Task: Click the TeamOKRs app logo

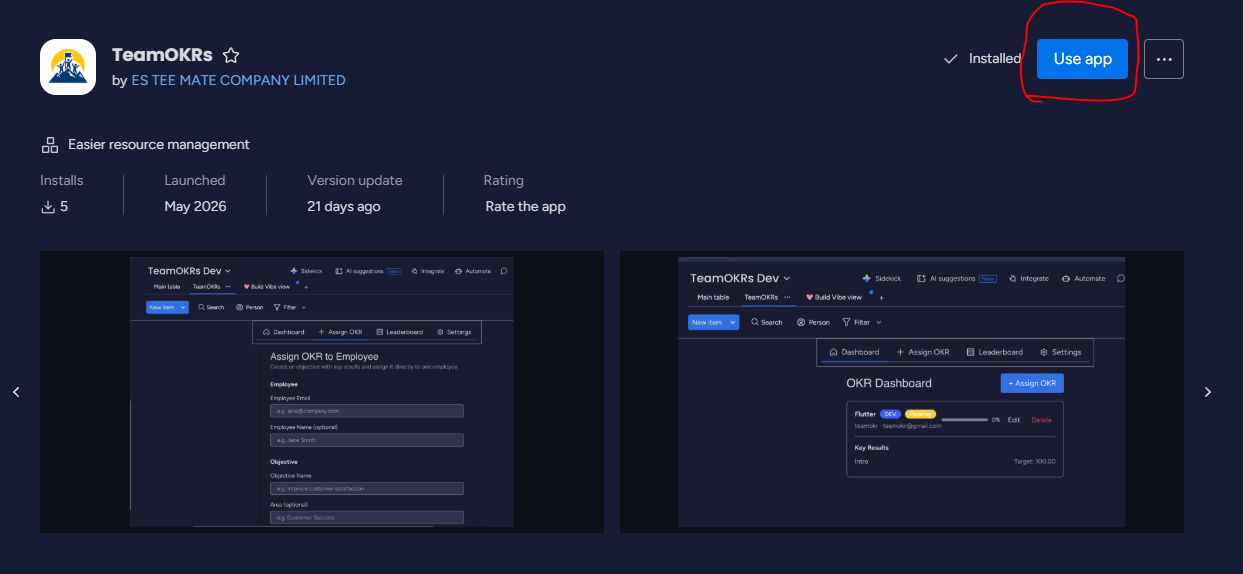Action: pos(68,67)
